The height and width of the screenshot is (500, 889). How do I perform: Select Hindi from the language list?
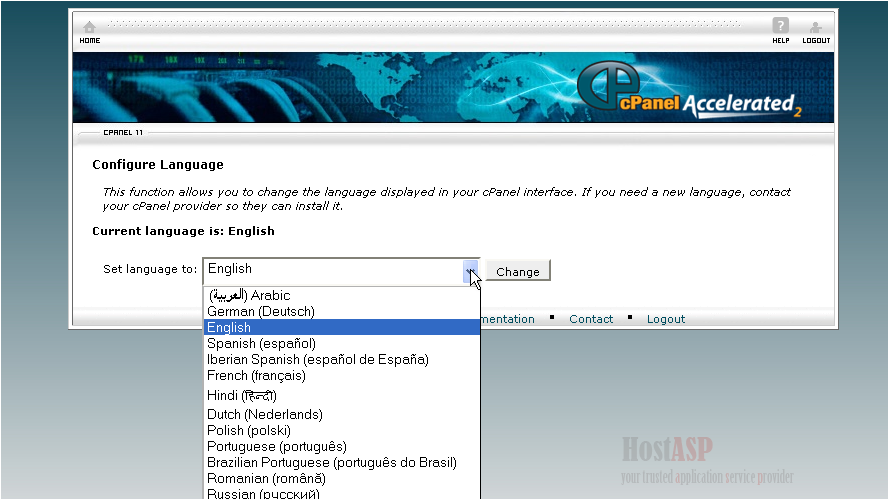[x=241, y=395]
